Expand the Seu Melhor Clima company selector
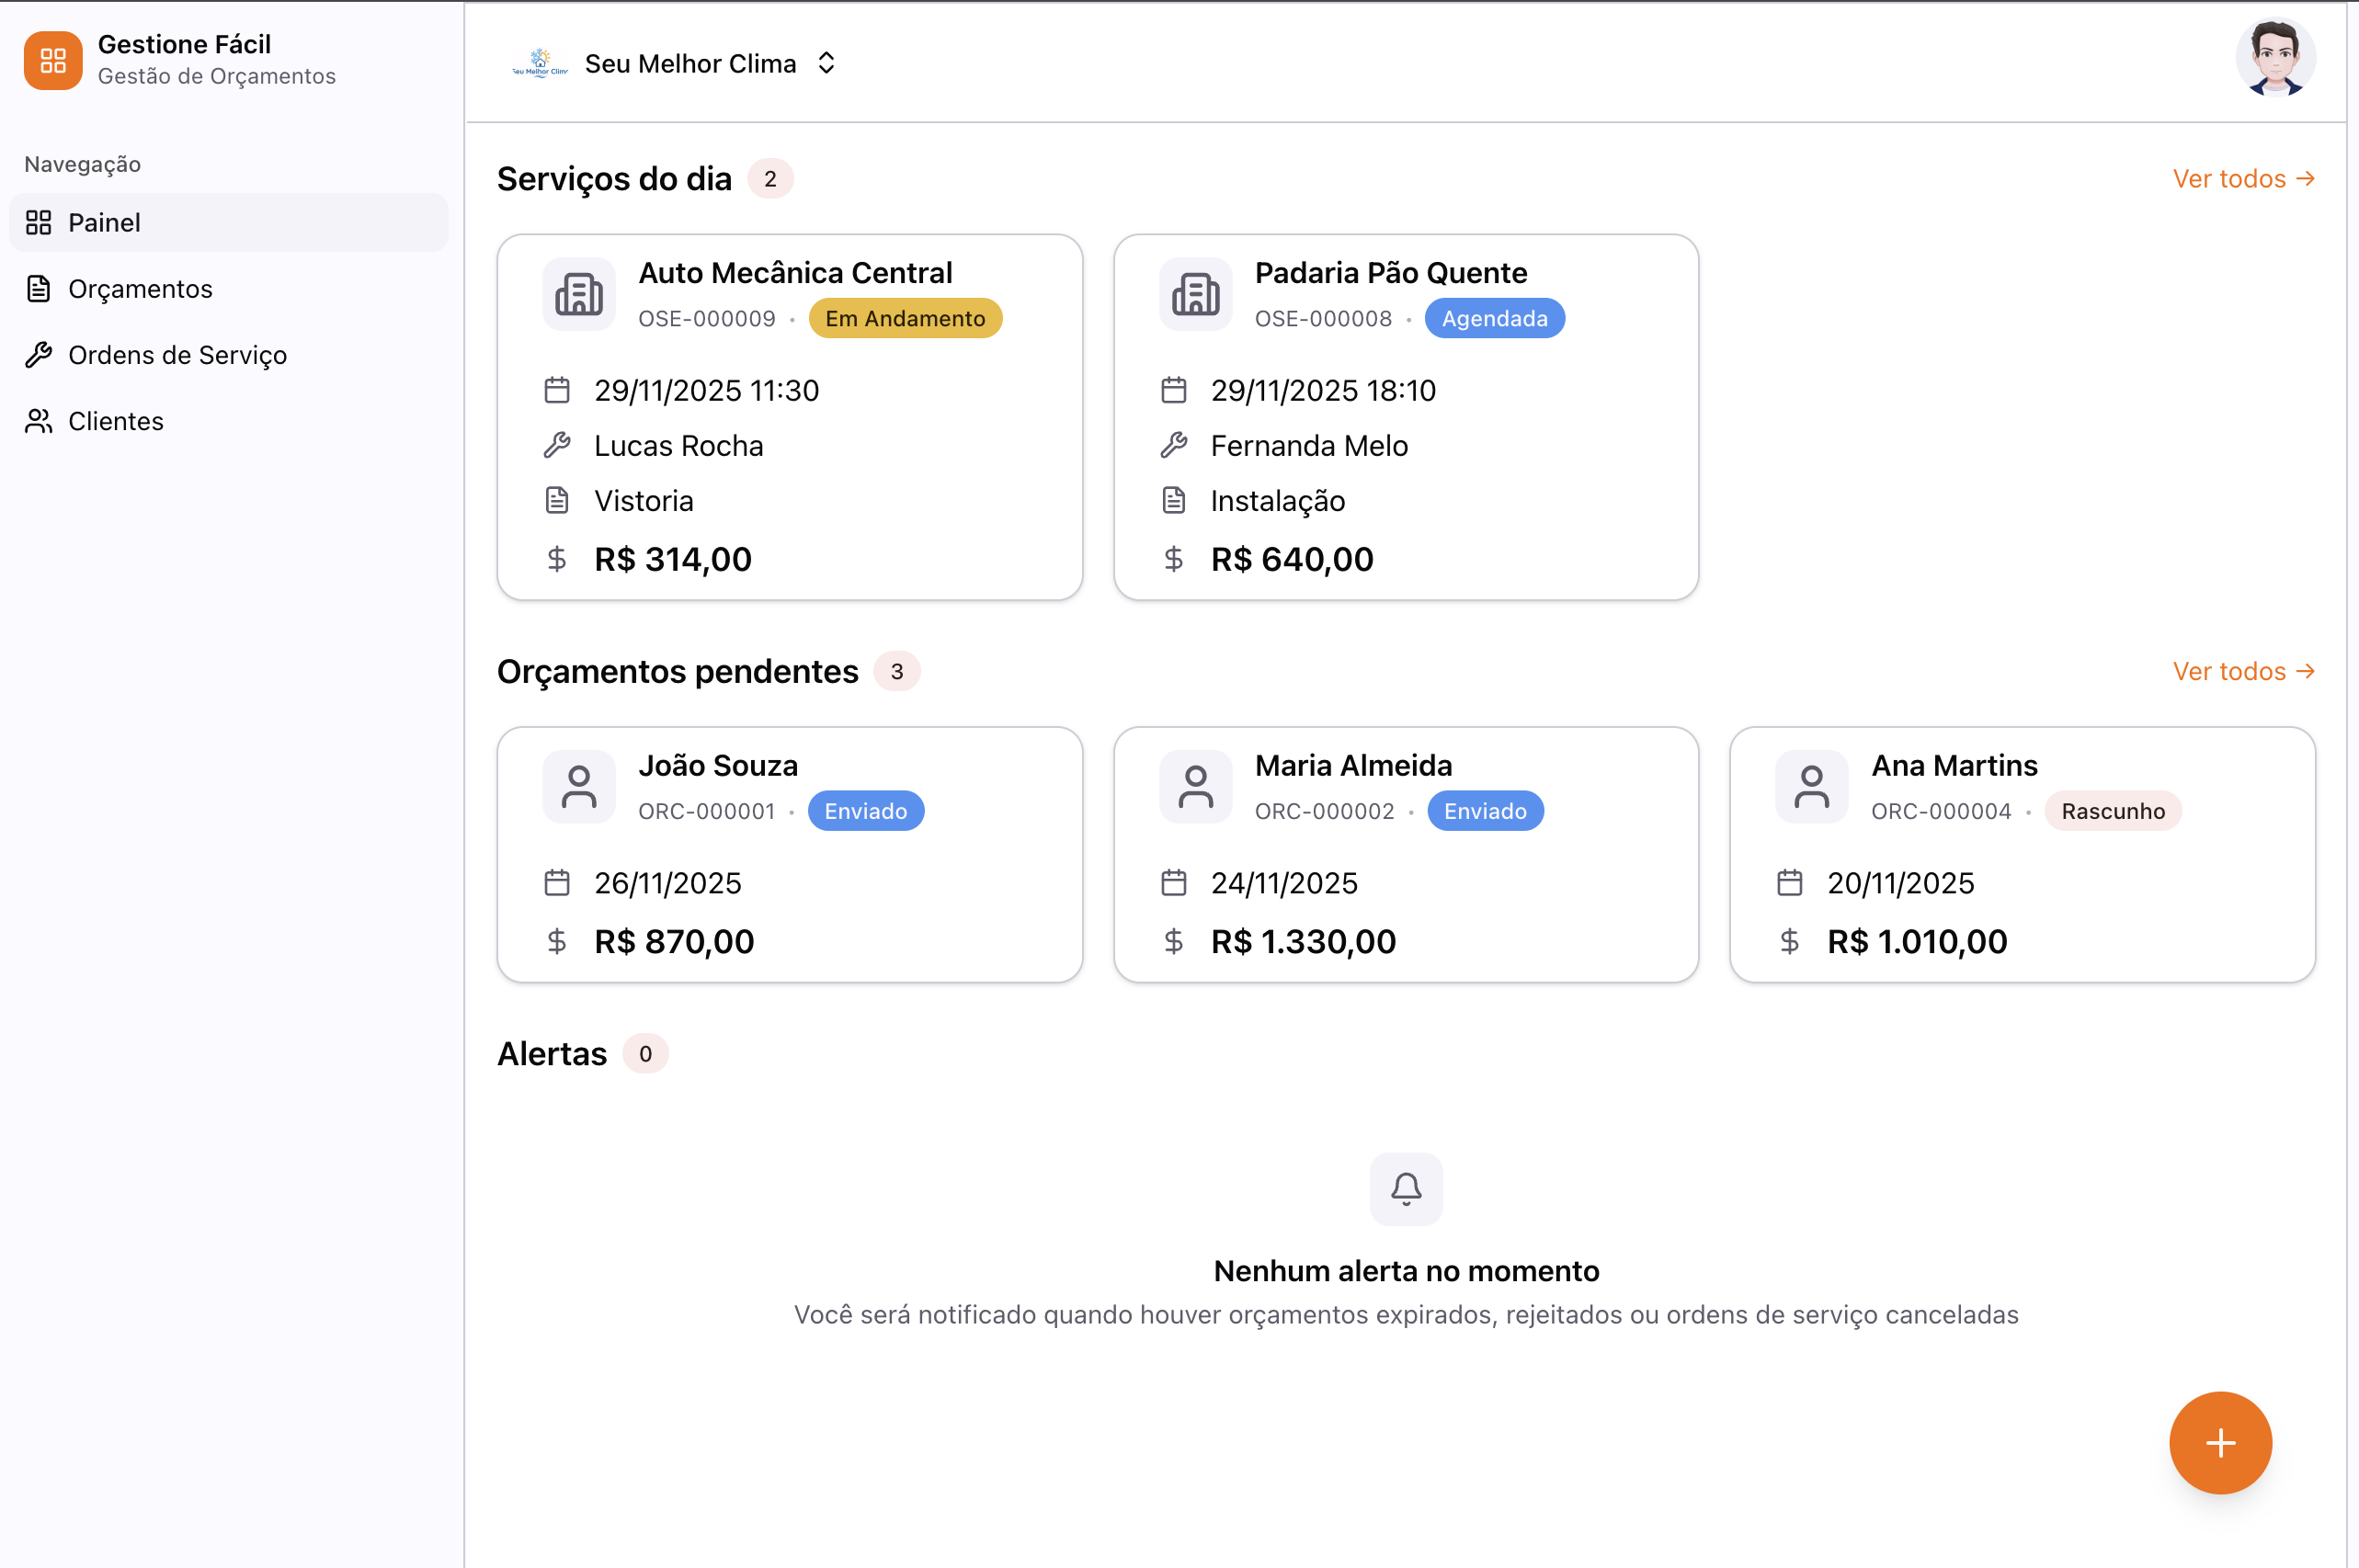2359x1568 pixels. click(826, 63)
